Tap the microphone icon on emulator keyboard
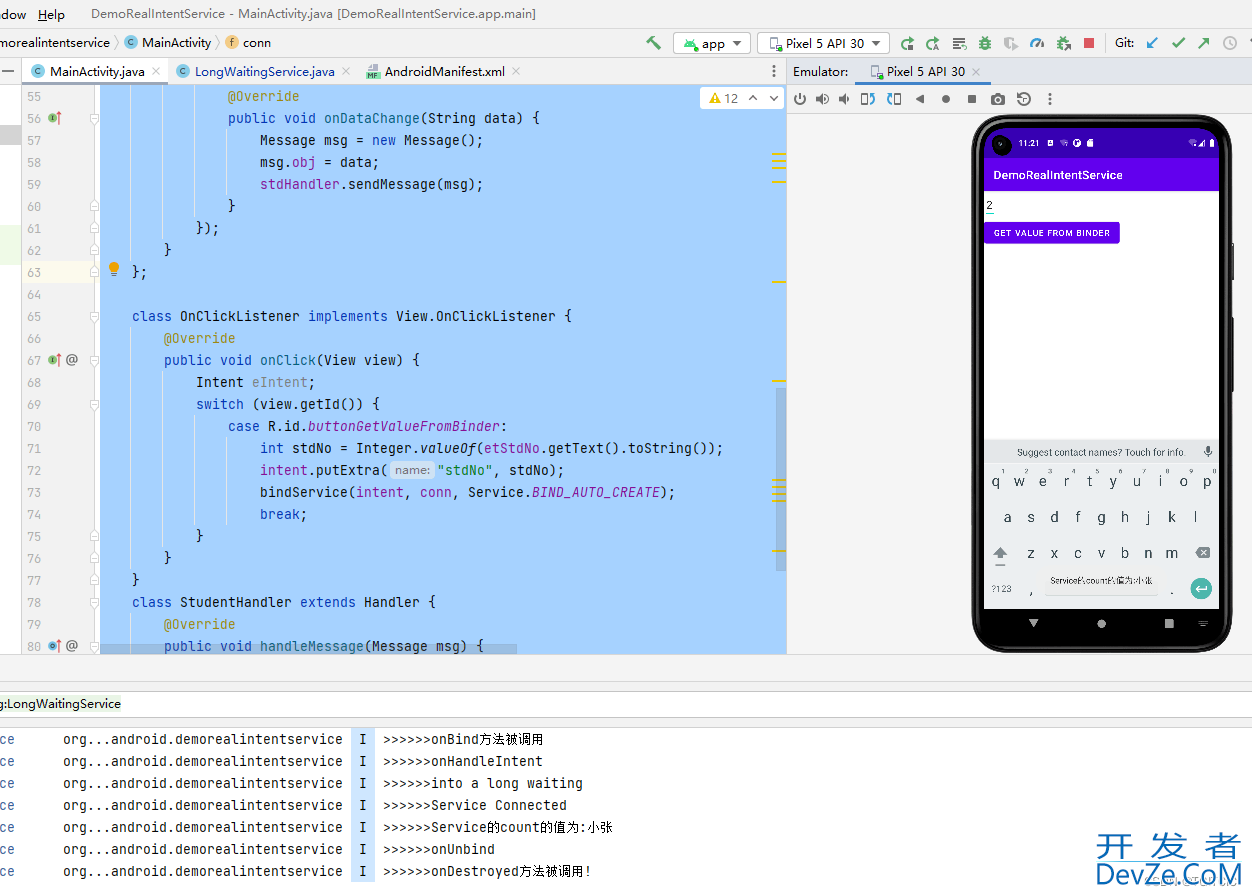Image resolution: width=1252 pixels, height=896 pixels. [x=1208, y=452]
